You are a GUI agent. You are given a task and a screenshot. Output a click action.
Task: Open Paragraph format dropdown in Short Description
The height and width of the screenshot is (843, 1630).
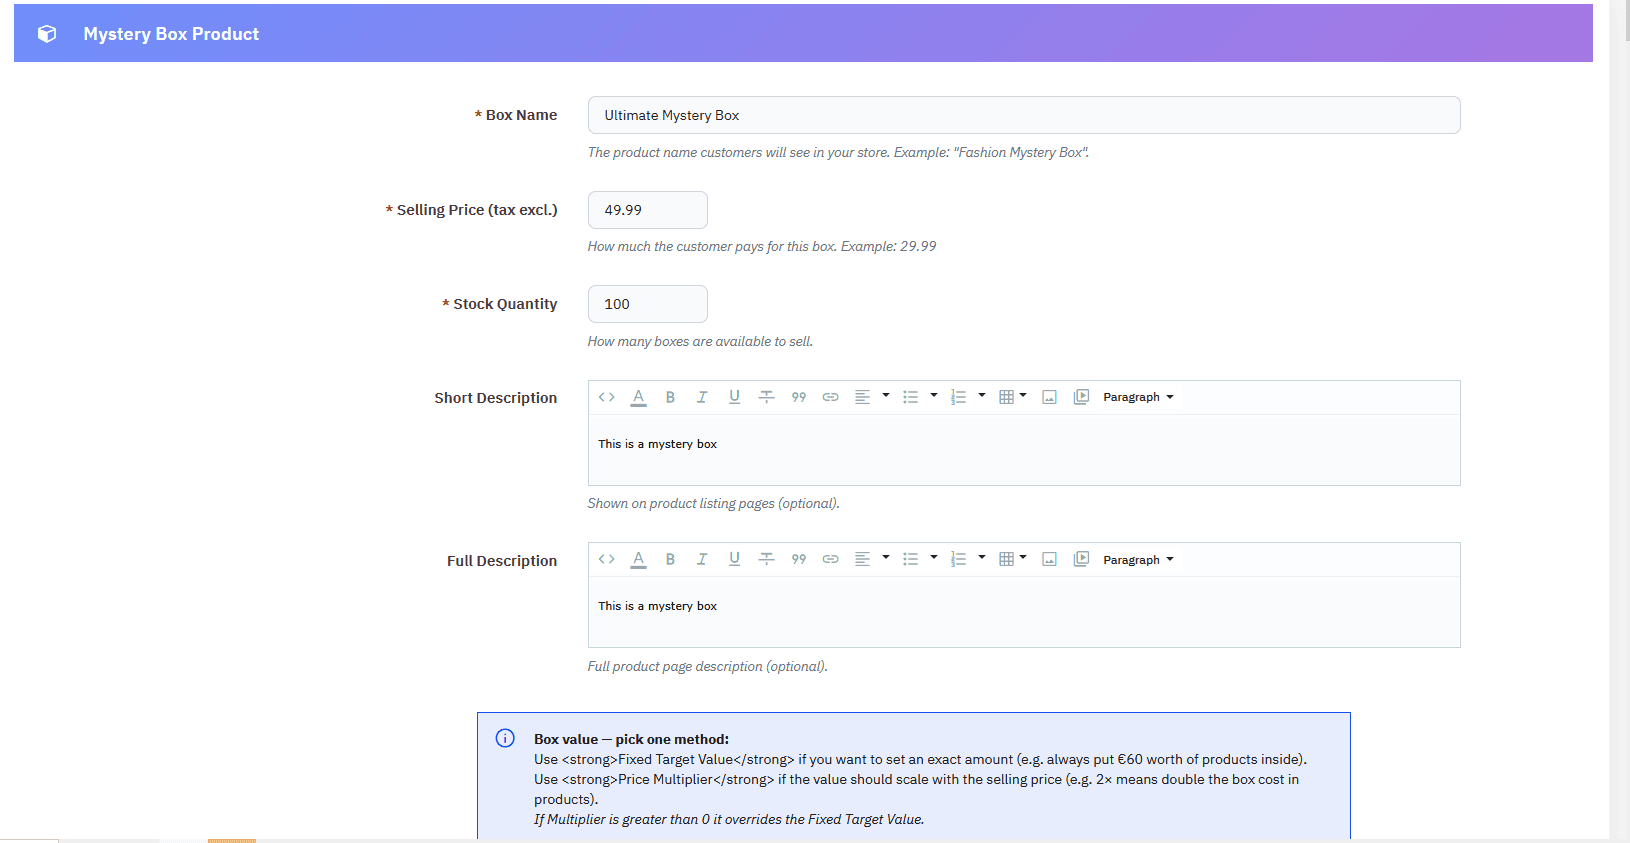click(1138, 397)
